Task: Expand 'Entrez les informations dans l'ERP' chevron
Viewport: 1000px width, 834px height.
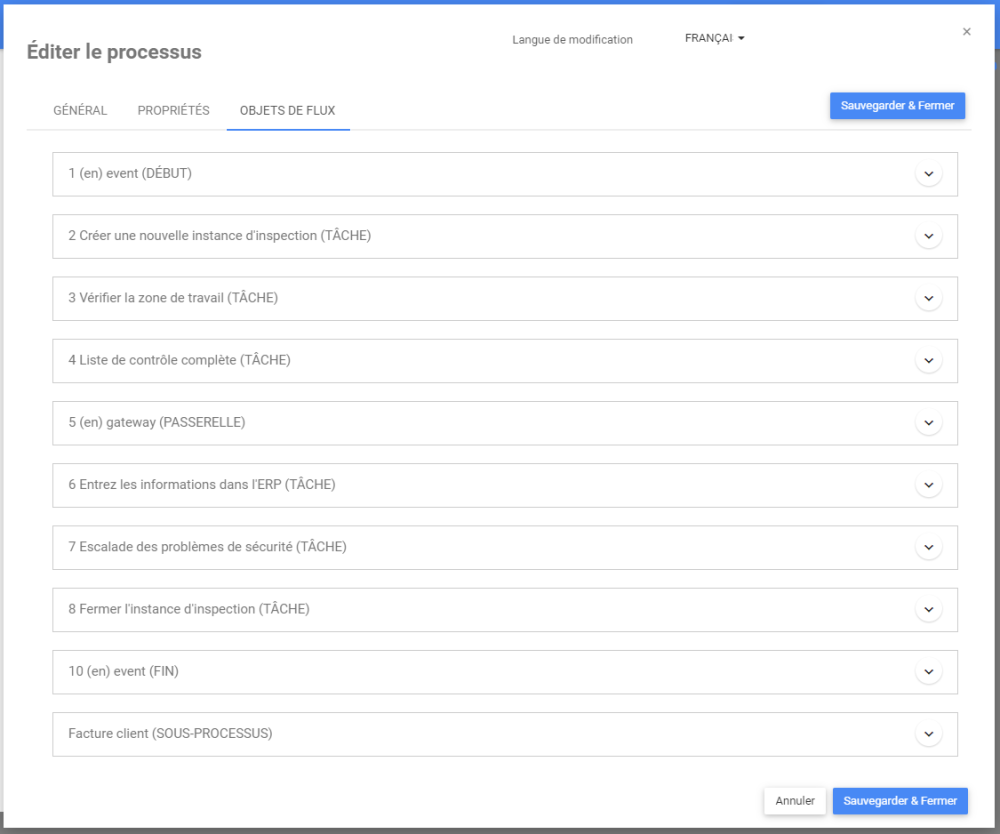Action: pyautogui.click(x=929, y=485)
